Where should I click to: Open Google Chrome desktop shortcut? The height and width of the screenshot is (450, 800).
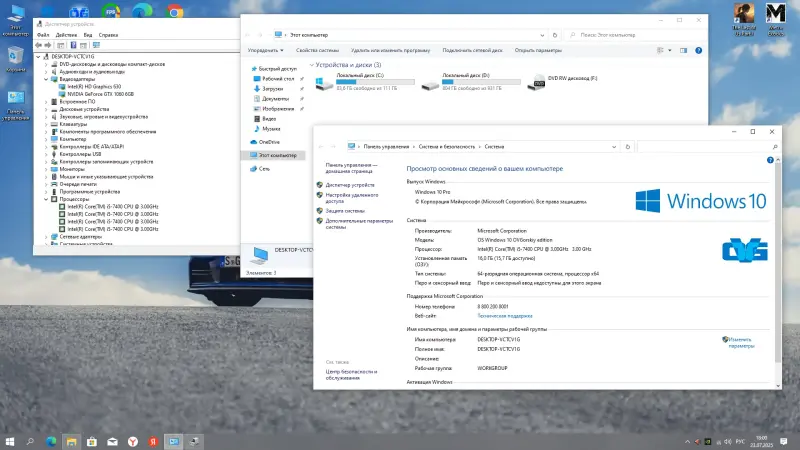(174, 11)
